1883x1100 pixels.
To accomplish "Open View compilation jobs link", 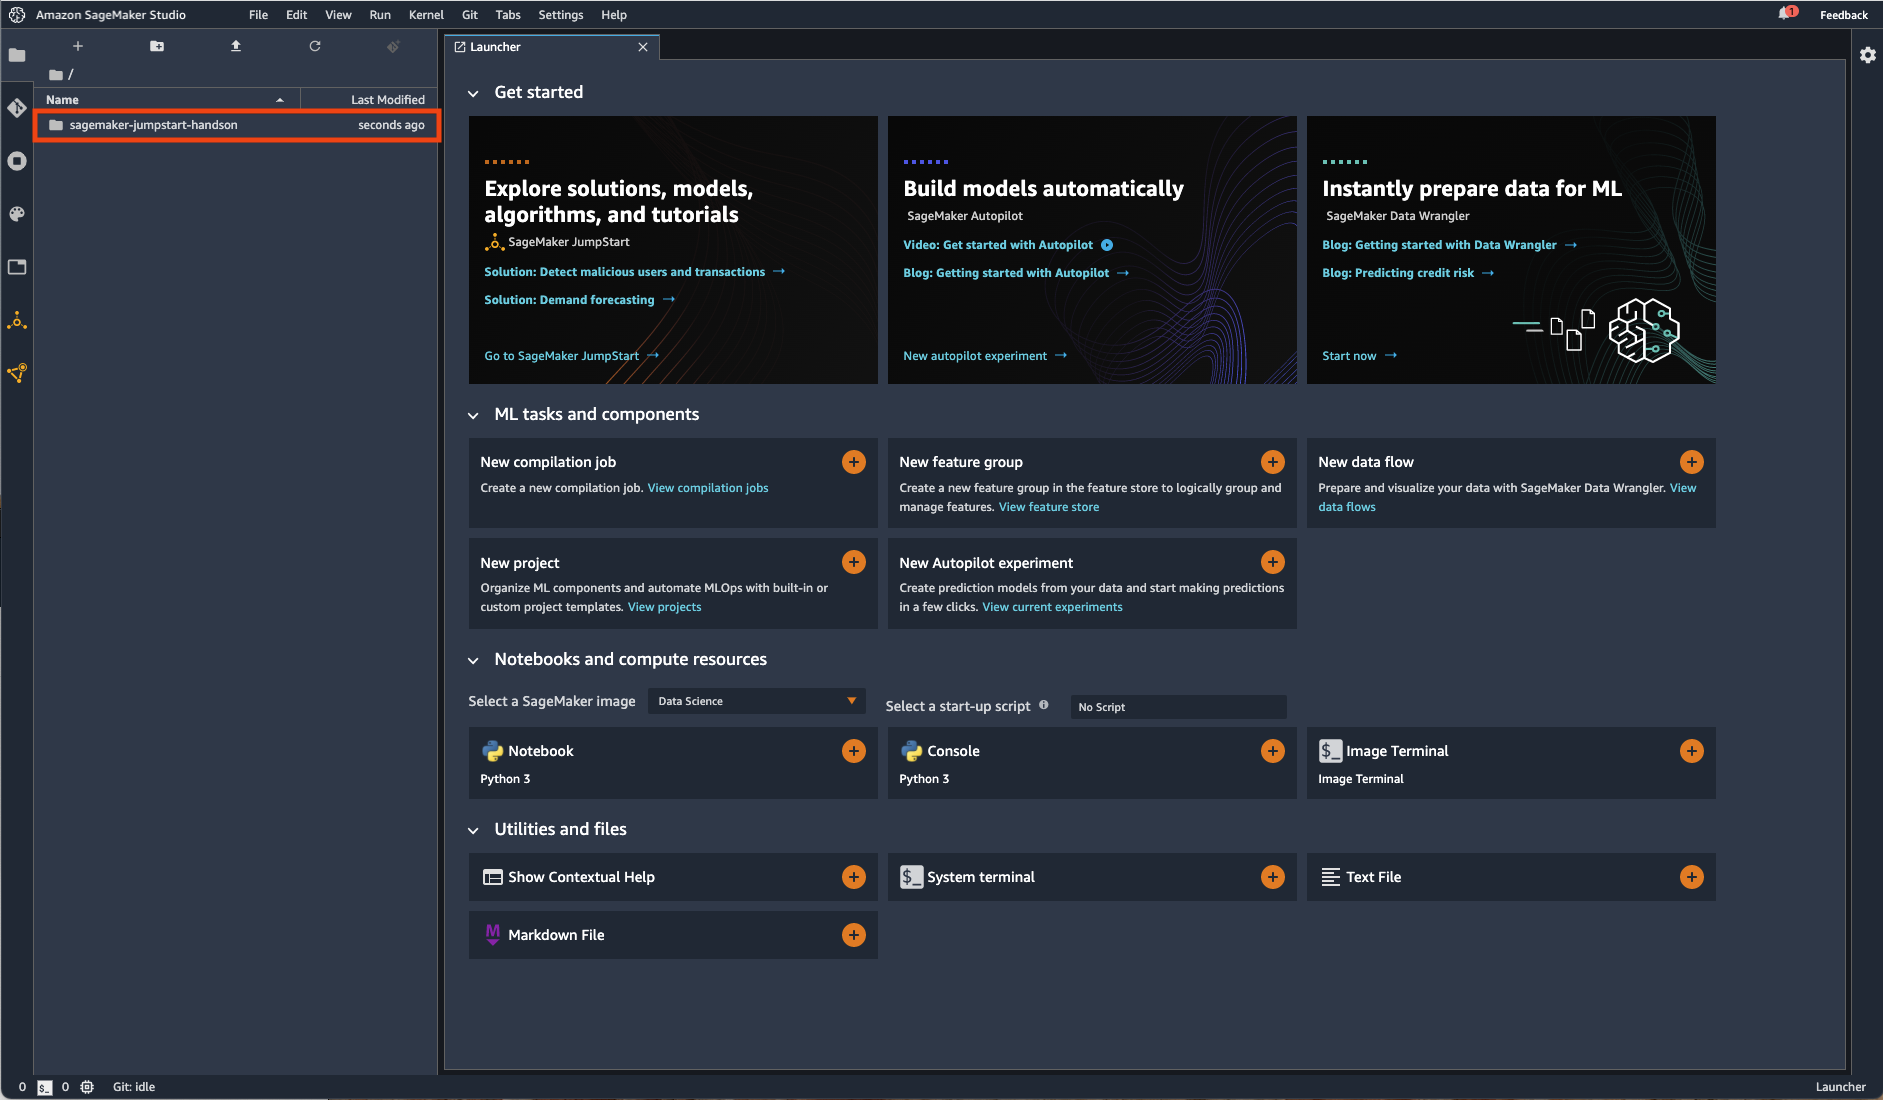I will coord(708,488).
